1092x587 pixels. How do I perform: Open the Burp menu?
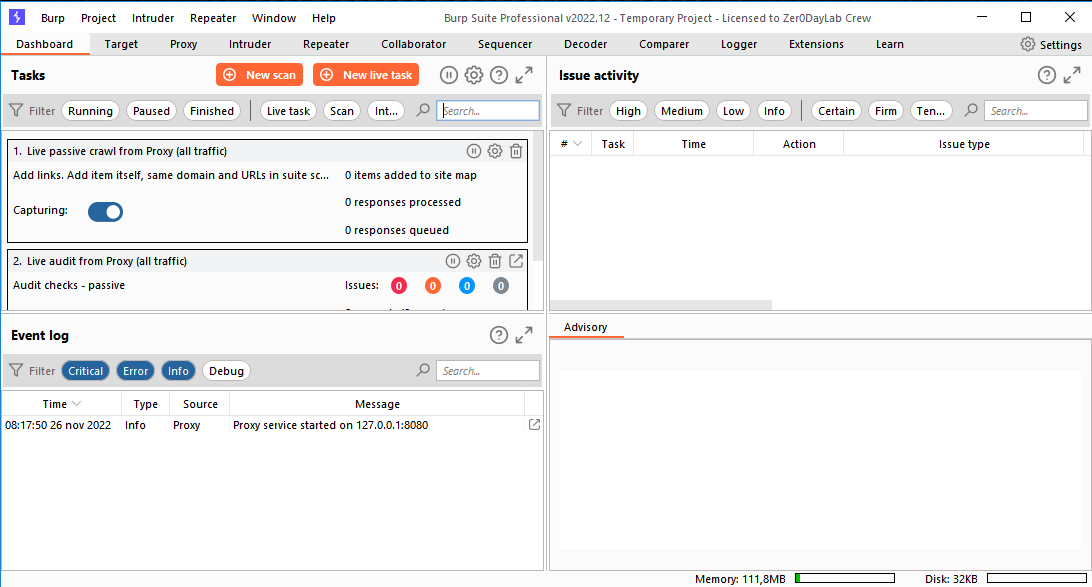tap(53, 18)
